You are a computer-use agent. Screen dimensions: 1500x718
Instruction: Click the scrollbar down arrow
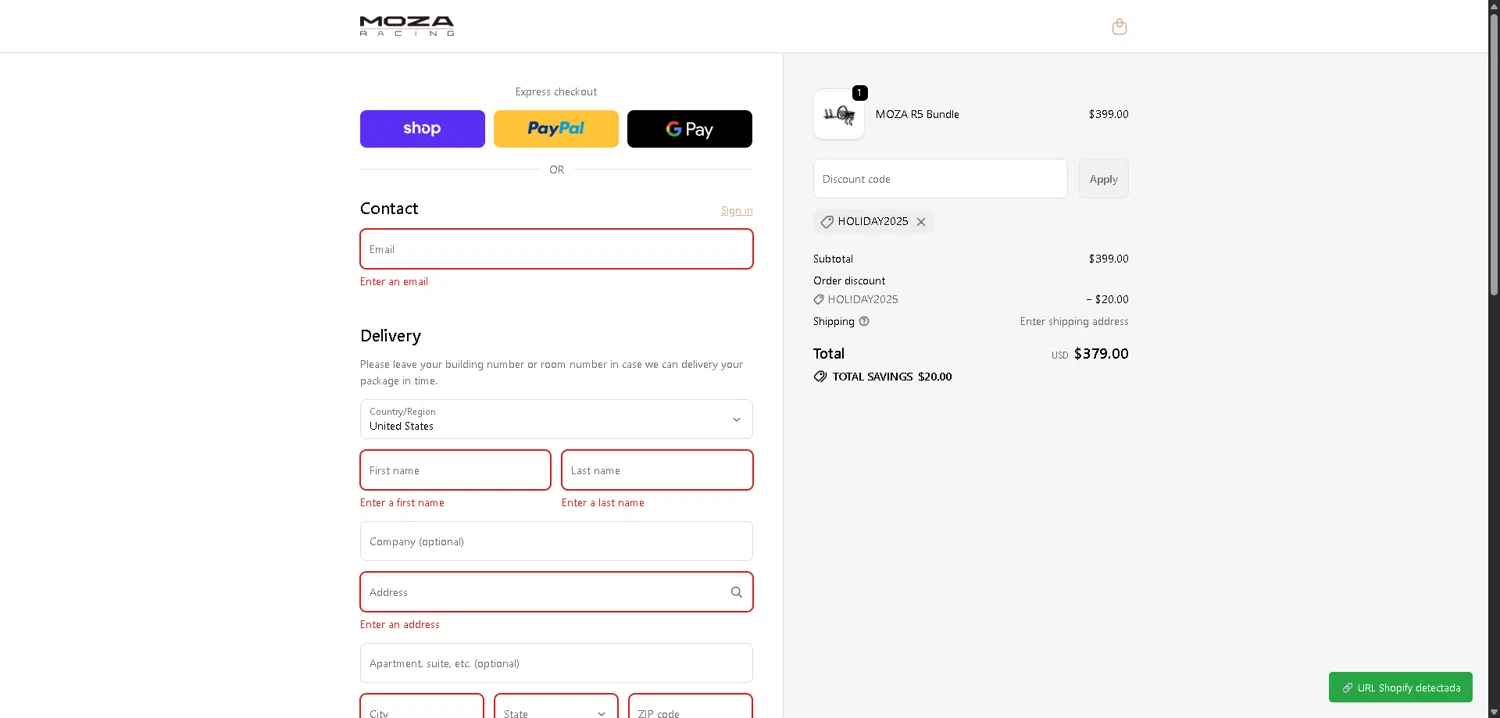(x=1494, y=711)
